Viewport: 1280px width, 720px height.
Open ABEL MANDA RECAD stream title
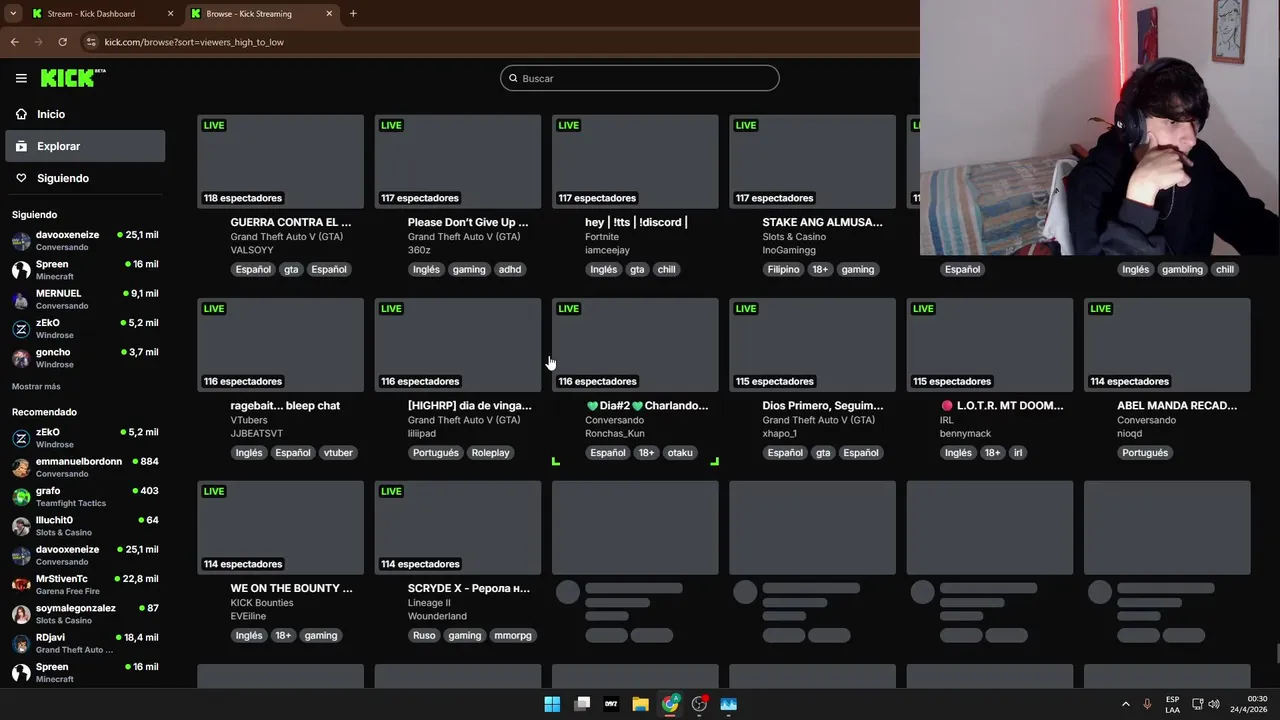pos(1177,405)
